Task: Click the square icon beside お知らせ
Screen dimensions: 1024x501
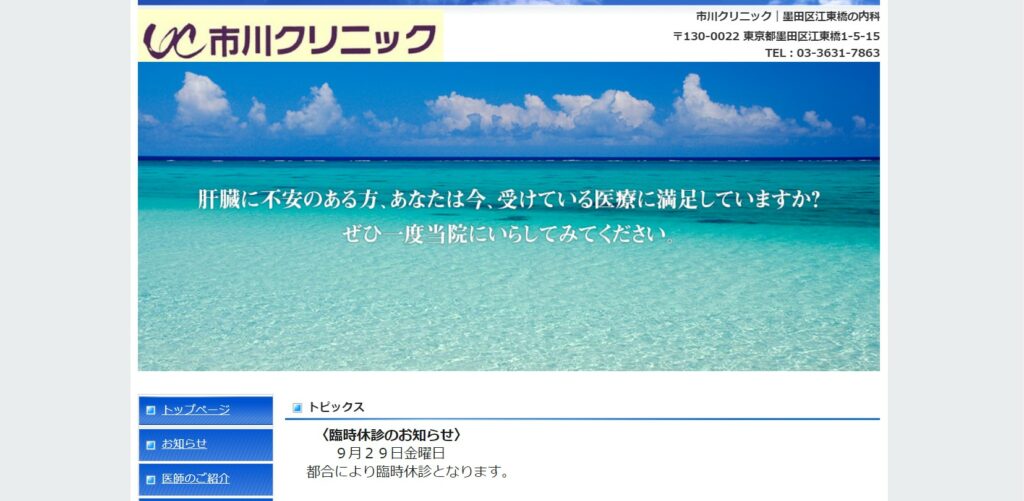Action: 151,445
